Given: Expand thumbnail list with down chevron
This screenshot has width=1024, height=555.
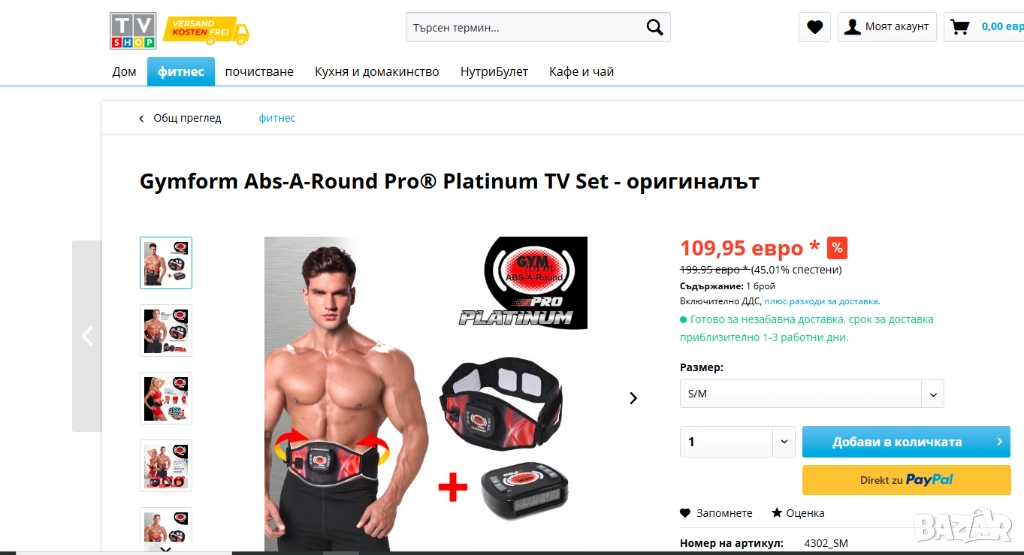Looking at the screenshot, I should 166,549.
